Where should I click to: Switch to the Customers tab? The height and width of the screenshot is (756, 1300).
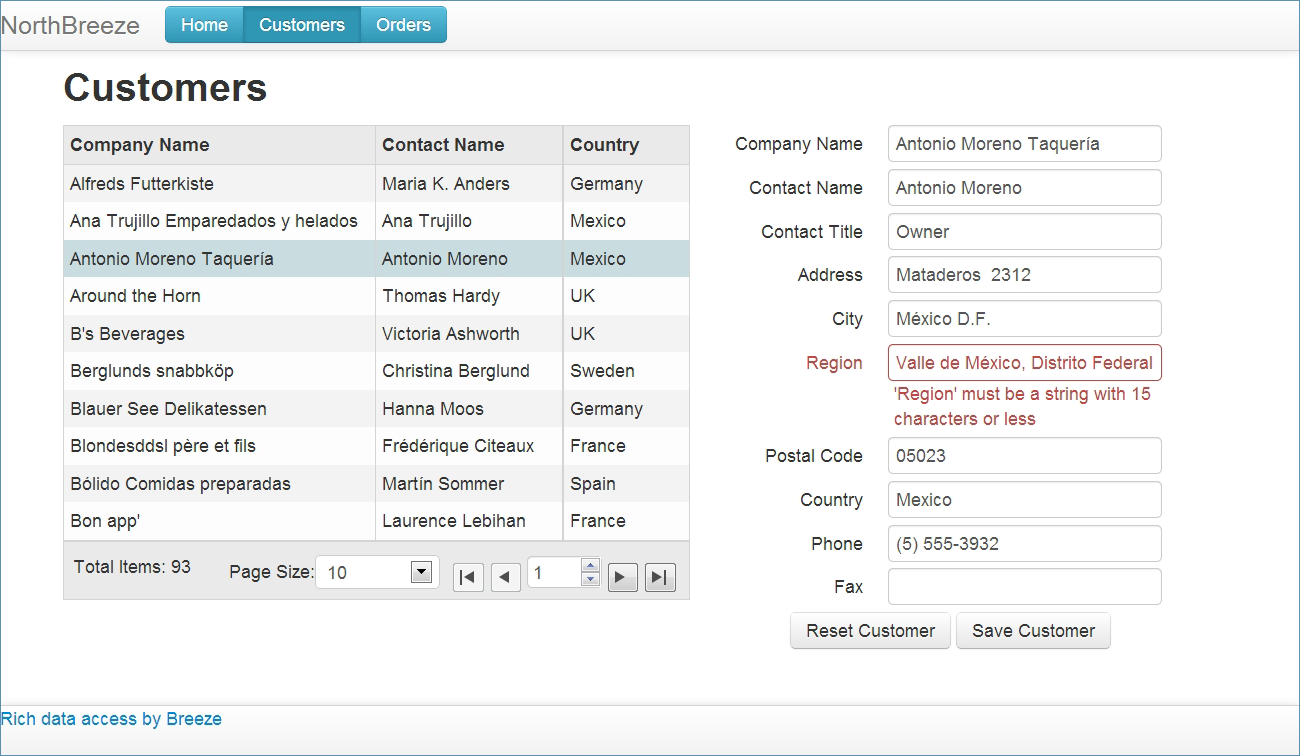point(302,25)
